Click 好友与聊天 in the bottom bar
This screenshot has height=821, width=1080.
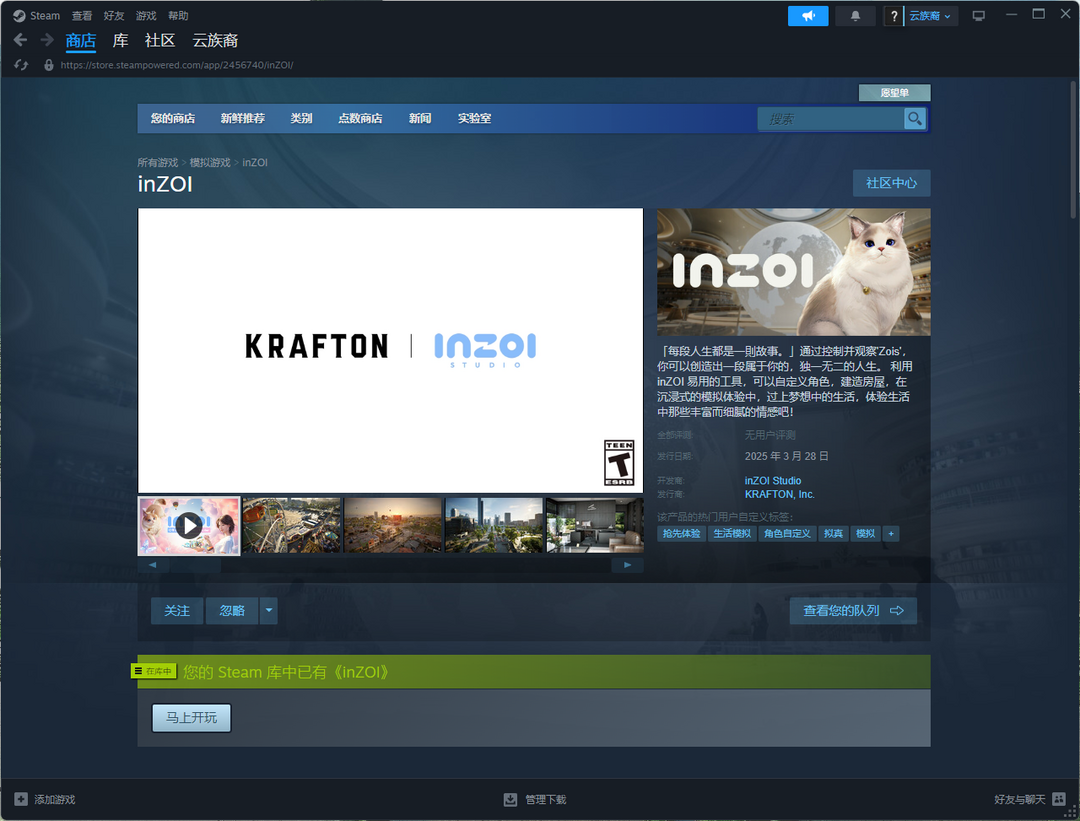coord(1019,799)
